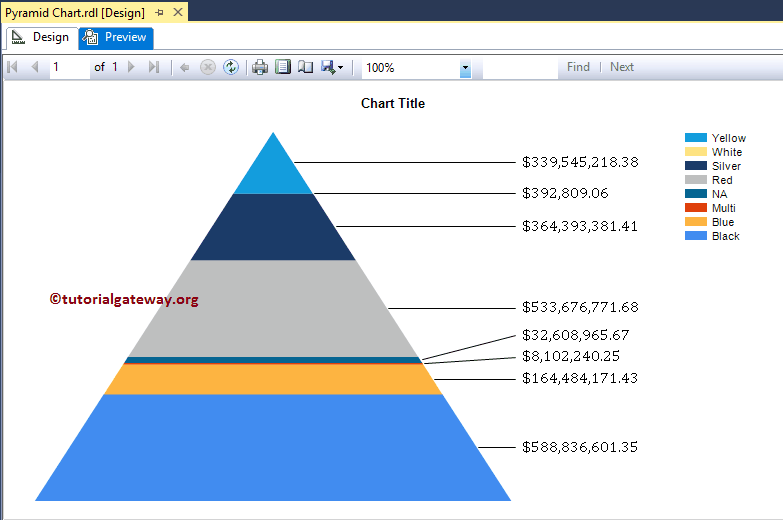Select the bottom blue pyramid segment

pyautogui.click(x=273, y=448)
